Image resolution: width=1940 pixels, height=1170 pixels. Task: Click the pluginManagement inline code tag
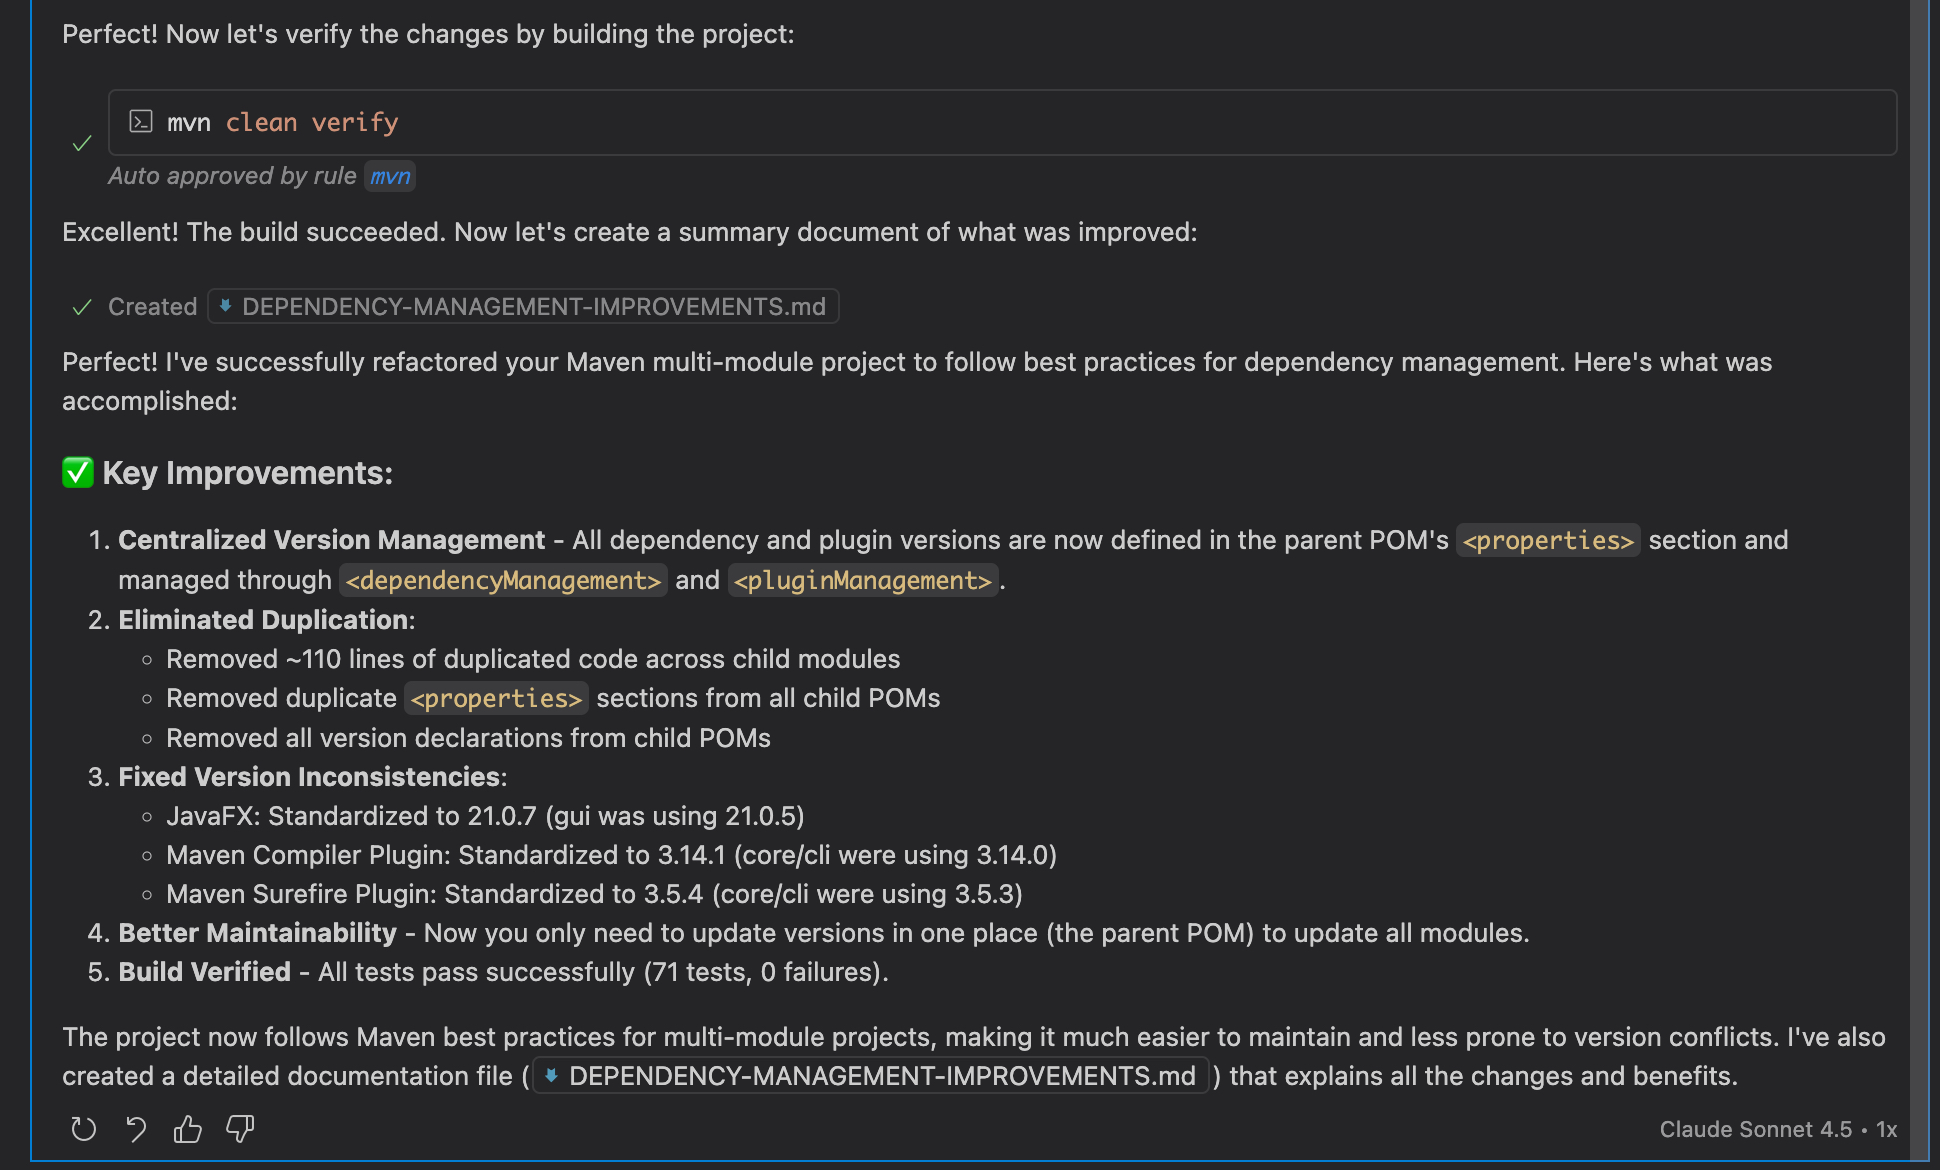tap(862, 580)
